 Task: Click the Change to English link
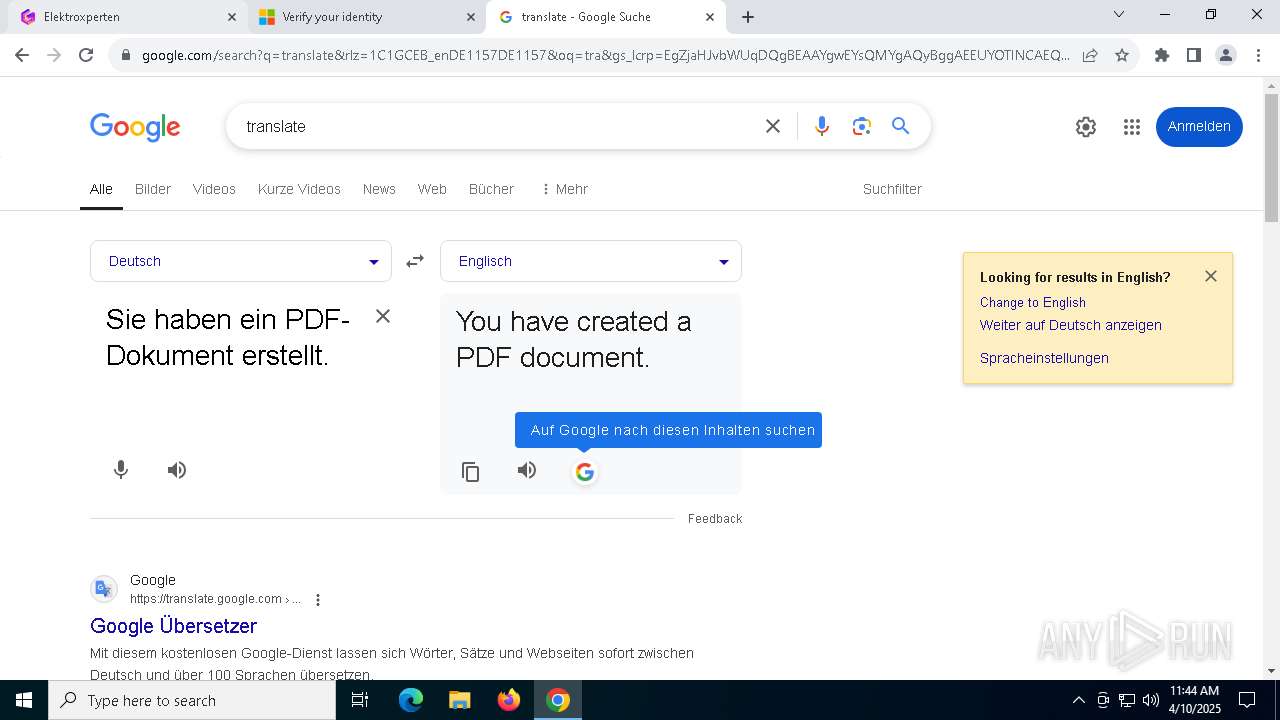coord(1032,302)
